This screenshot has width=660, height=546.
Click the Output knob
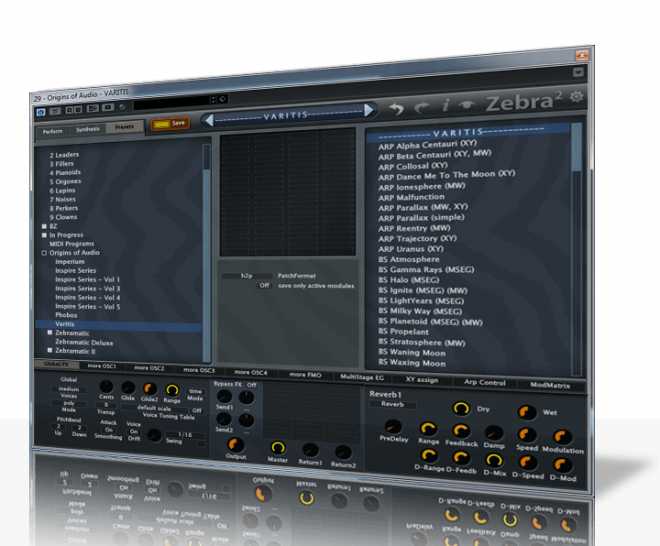[x=235, y=444]
